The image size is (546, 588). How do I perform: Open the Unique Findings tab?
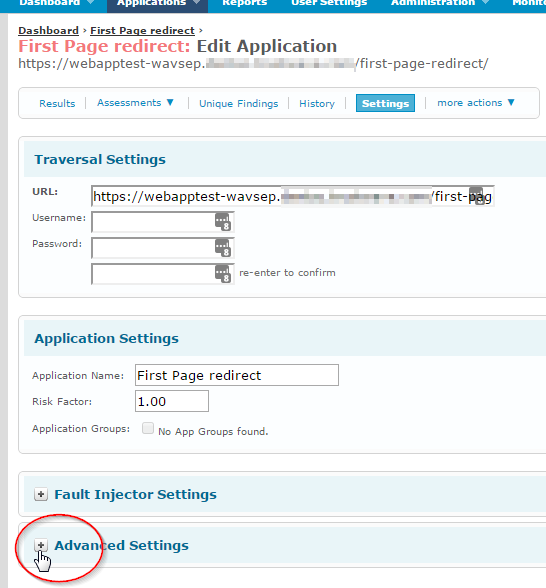(238, 104)
